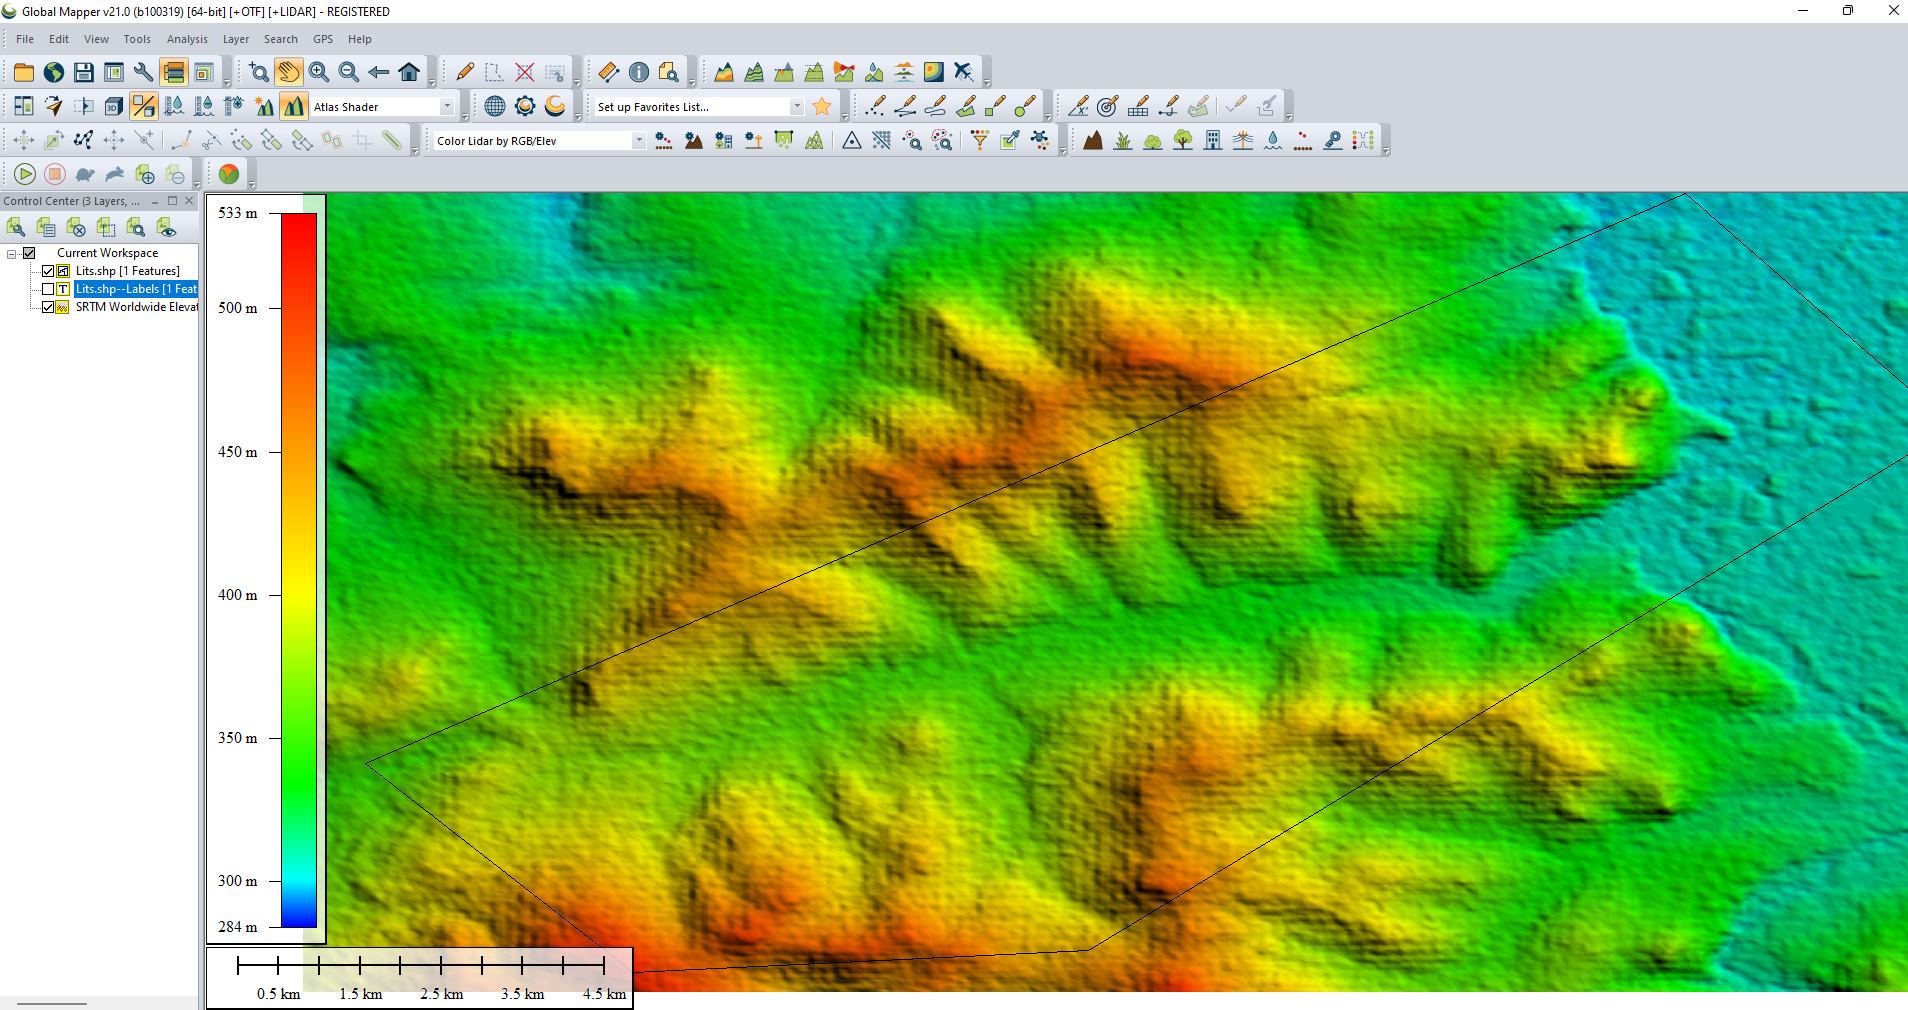Select the create area feature pencil tool
This screenshot has width=1908, height=1010.
(966, 106)
